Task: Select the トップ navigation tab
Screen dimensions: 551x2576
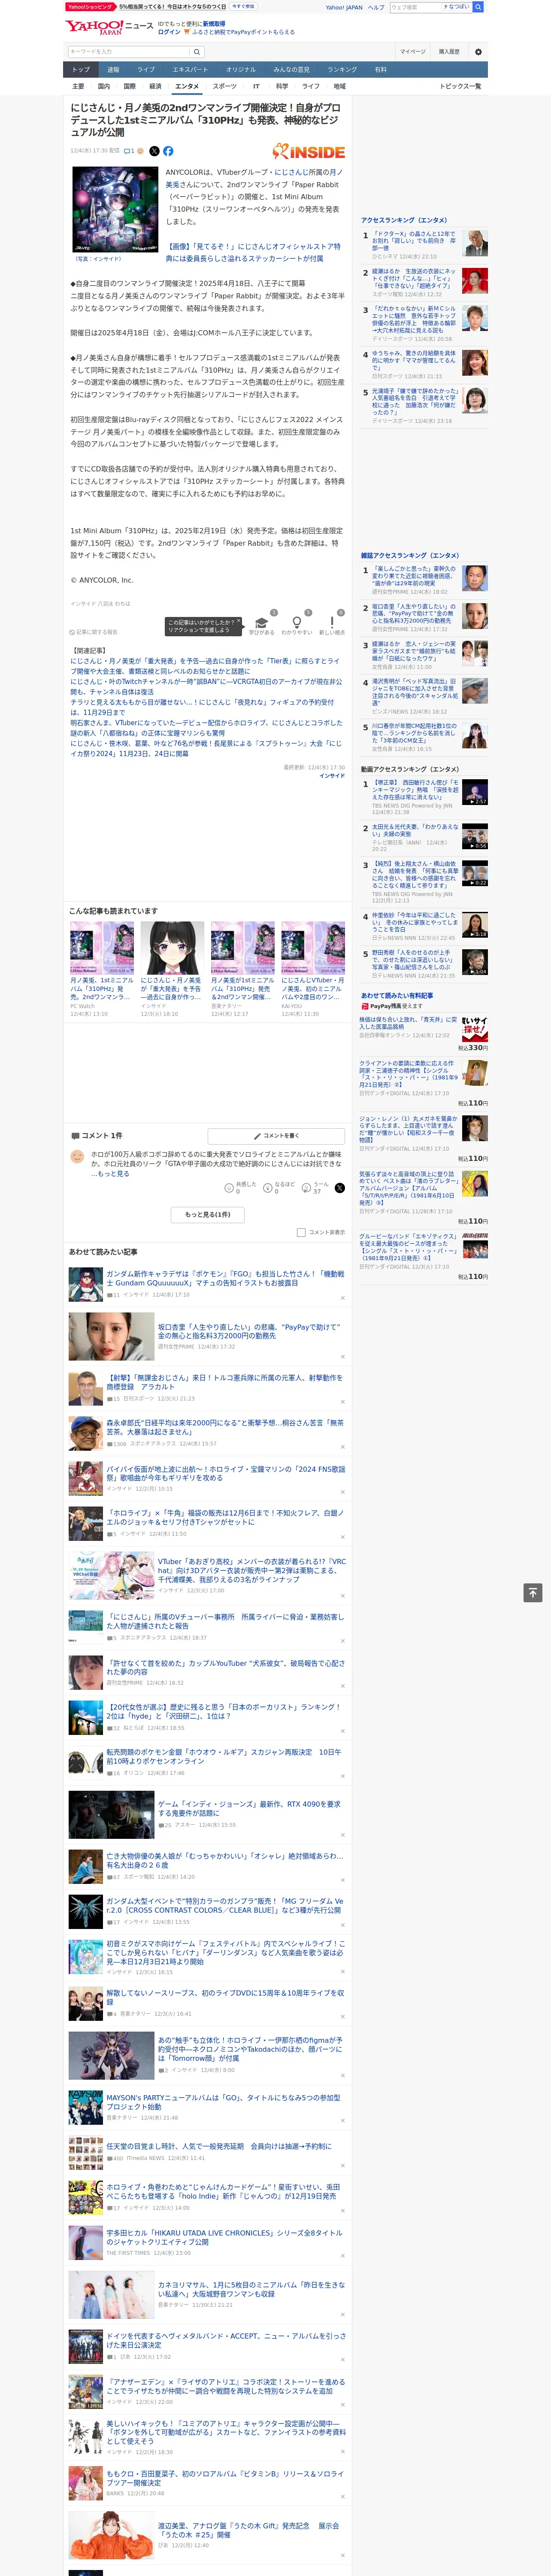Action: (81, 70)
